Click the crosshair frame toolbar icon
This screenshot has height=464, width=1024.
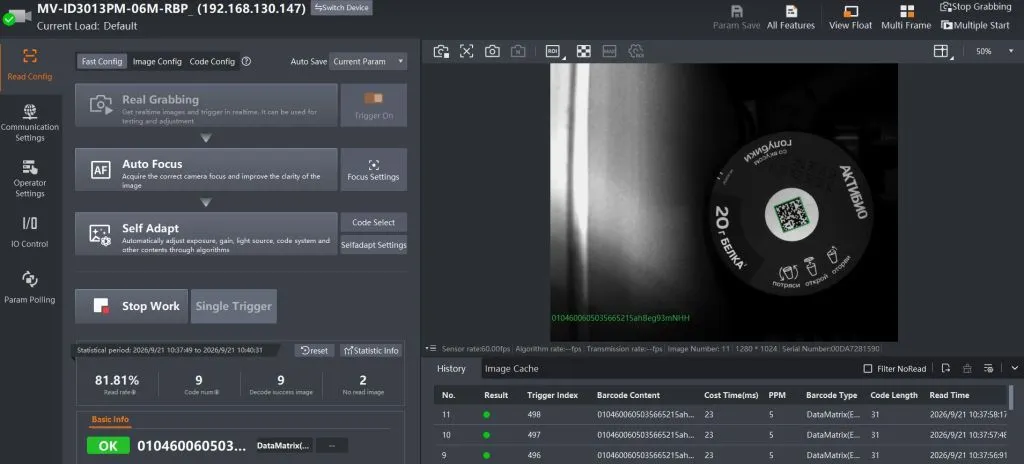pyautogui.click(x=466, y=52)
